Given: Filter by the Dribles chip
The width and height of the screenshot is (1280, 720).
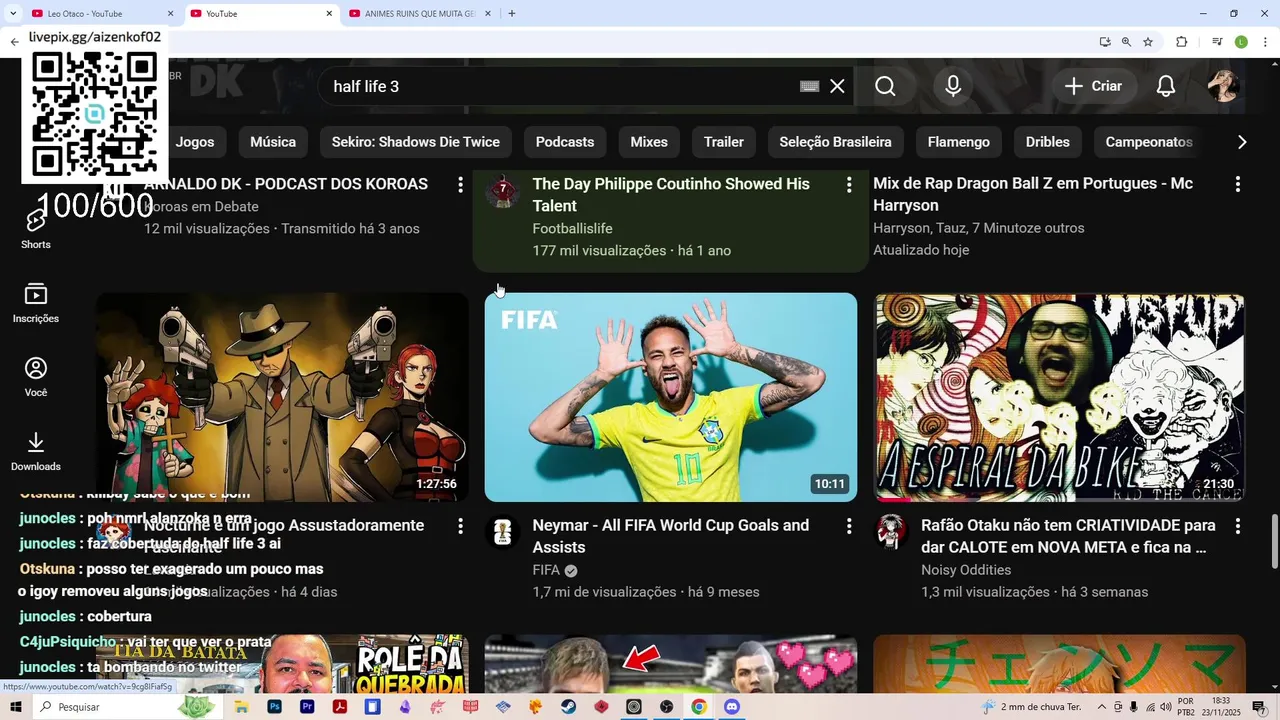Looking at the screenshot, I should (x=1048, y=142).
